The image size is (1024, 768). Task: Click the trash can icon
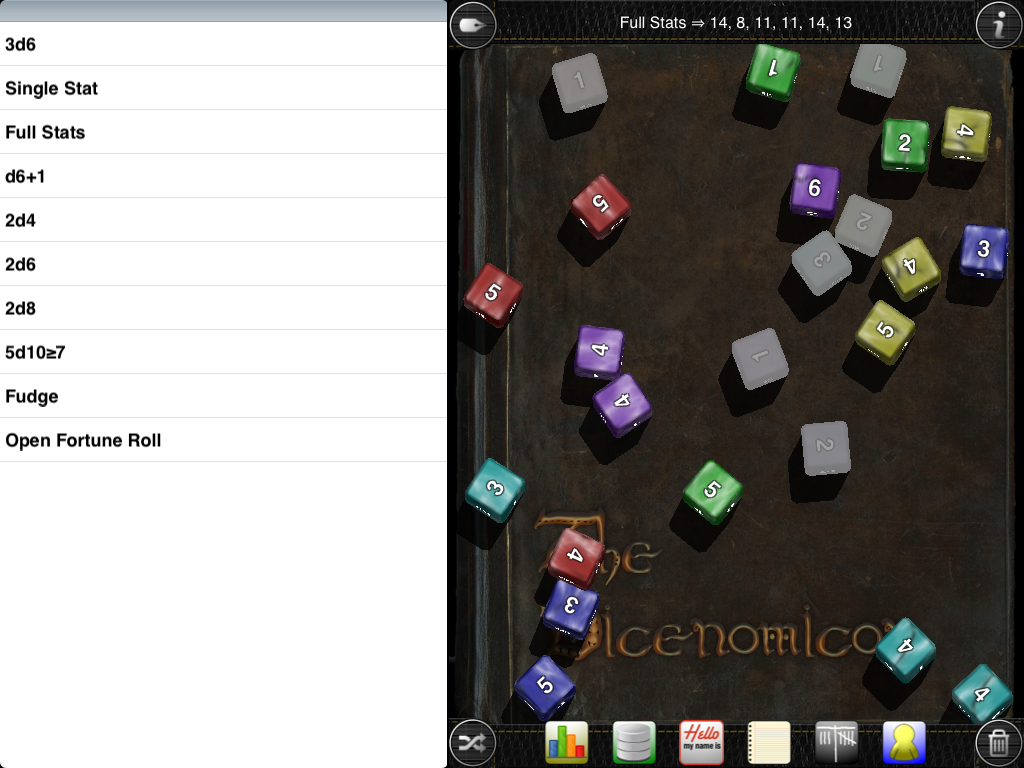point(998,743)
